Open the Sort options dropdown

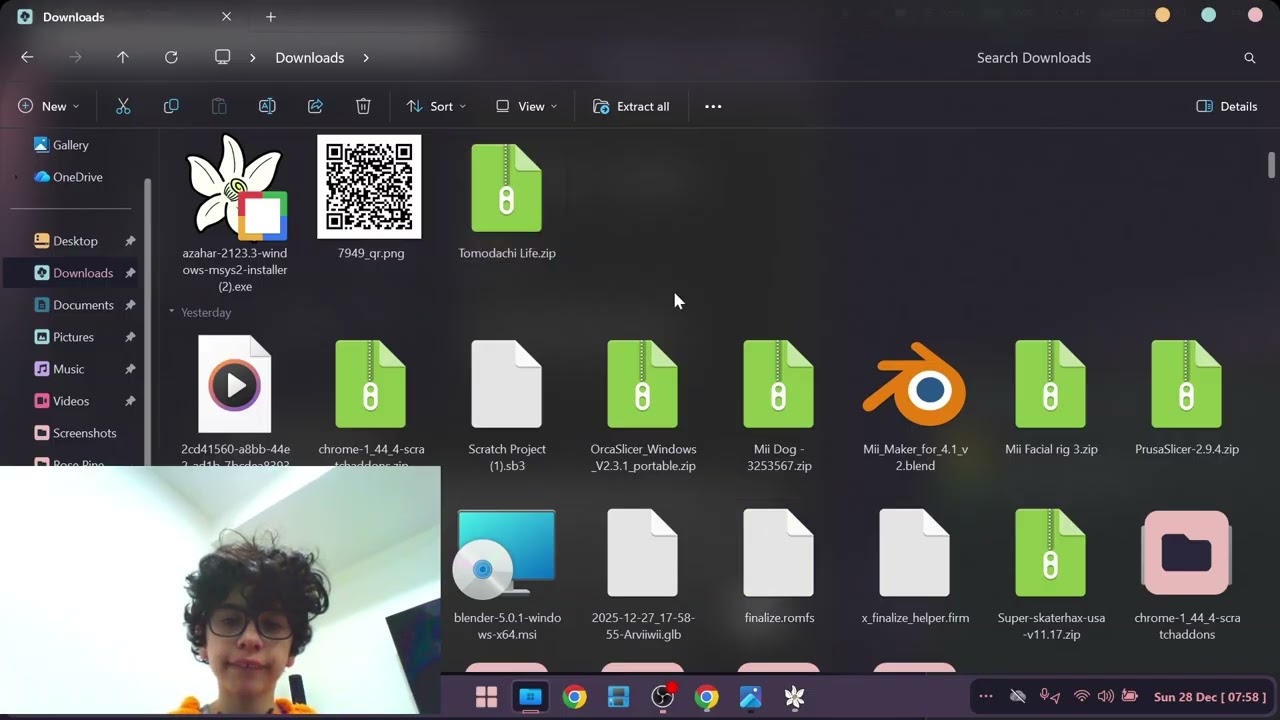pyautogui.click(x=436, y=106)
